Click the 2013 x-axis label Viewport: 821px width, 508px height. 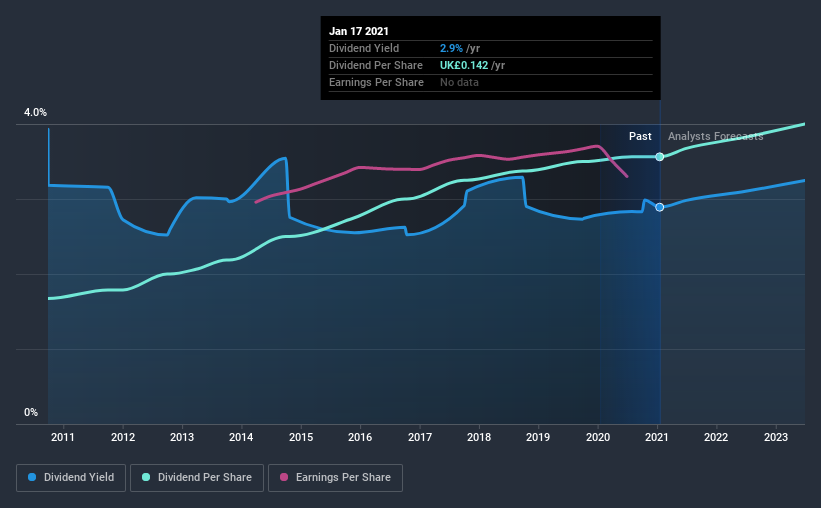[x=182, y=437]
